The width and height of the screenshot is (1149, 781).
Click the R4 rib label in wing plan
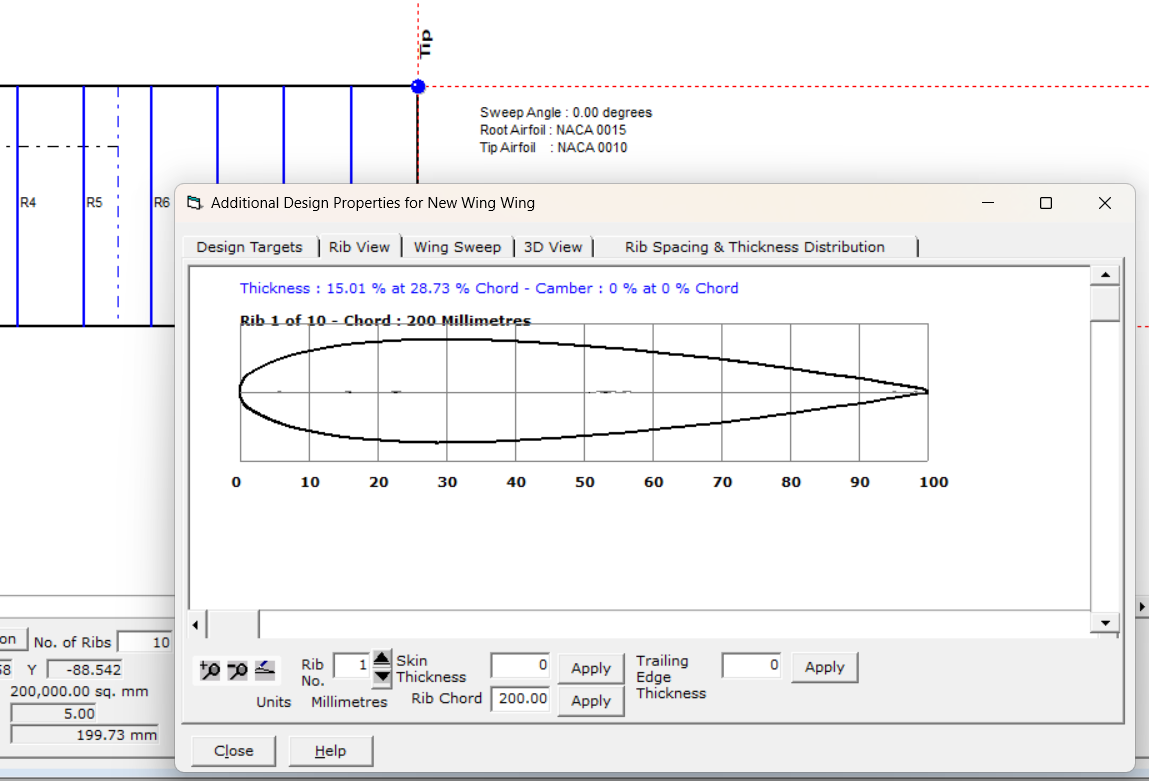click(28, 202)
